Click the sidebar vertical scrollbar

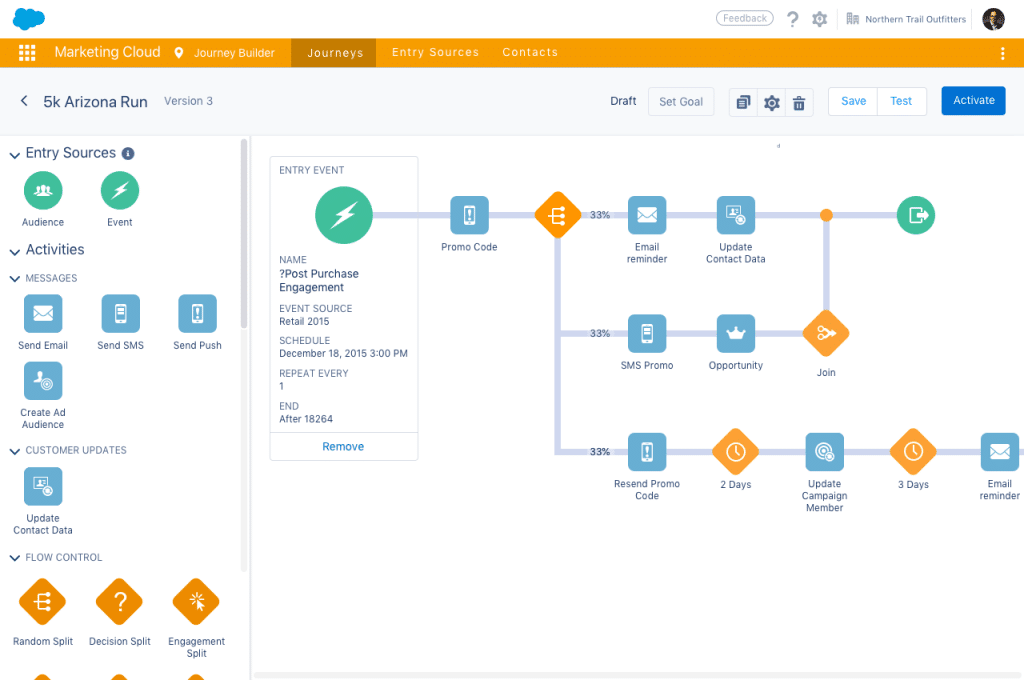coord(244,233)
